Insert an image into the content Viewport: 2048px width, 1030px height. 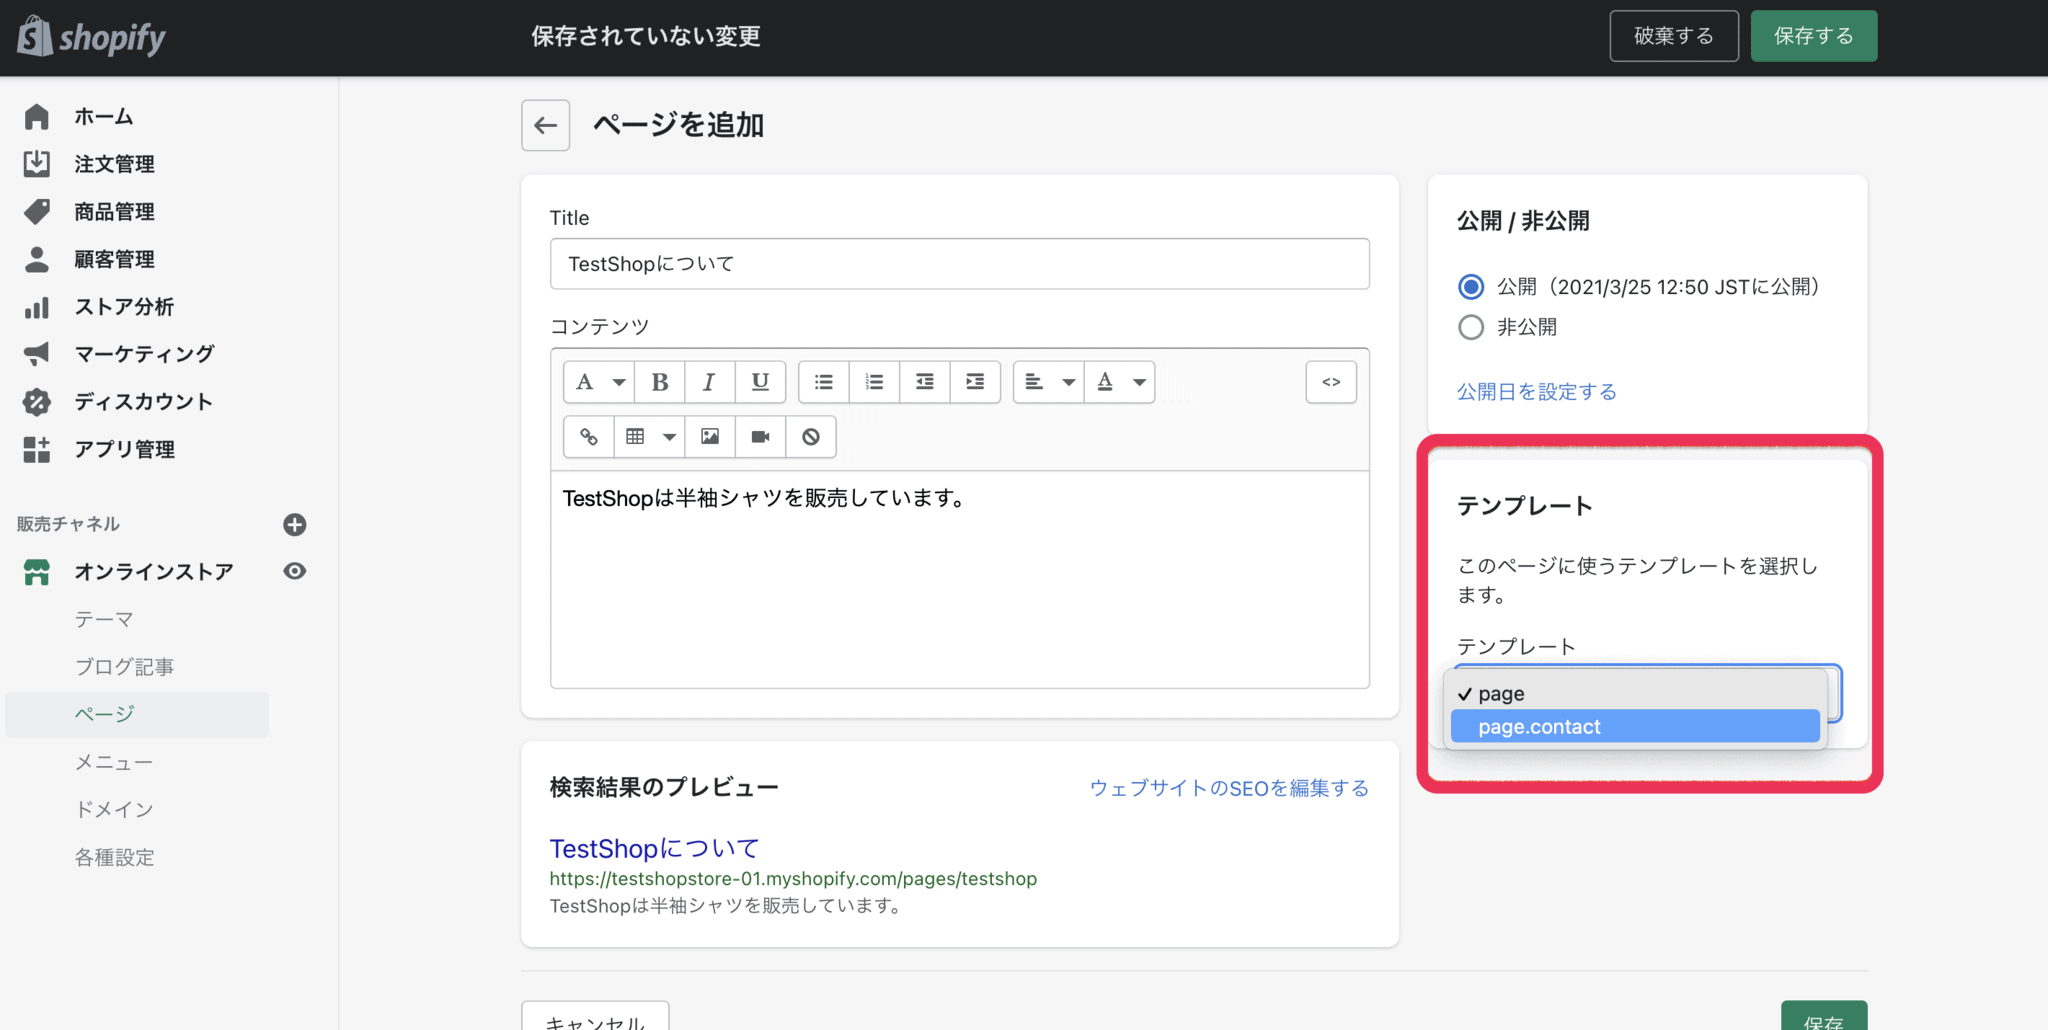pyautogui.click(x=710, y=436)
